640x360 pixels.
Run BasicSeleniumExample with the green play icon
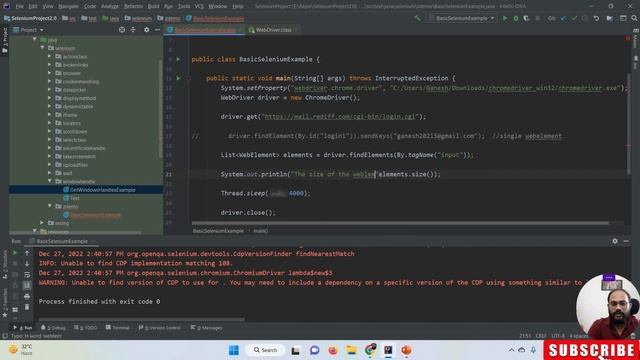pyautogui.click(x=505, y=18)
